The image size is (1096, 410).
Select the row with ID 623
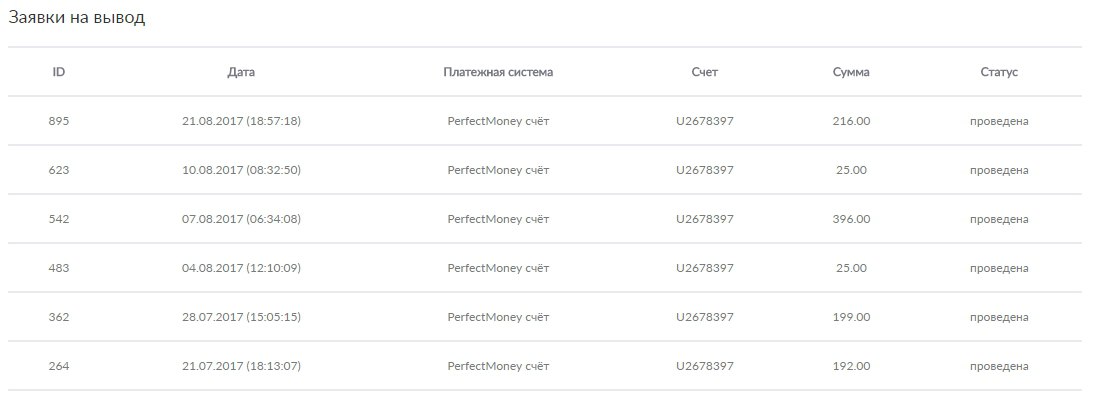58,170
